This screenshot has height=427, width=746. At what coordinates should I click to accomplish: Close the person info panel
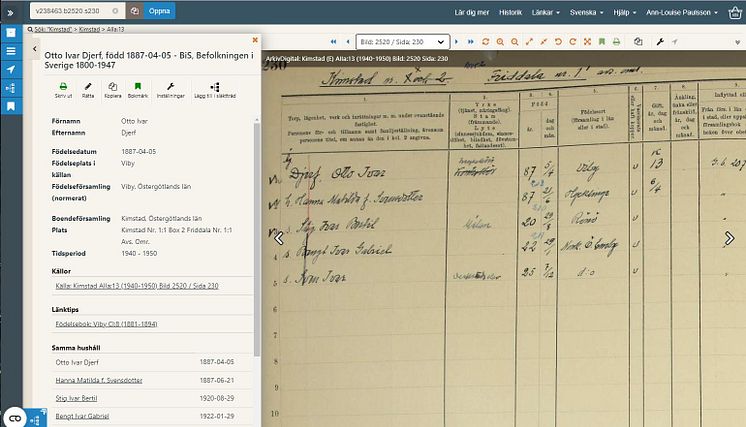pyautogui.click(x=255, y=40)
